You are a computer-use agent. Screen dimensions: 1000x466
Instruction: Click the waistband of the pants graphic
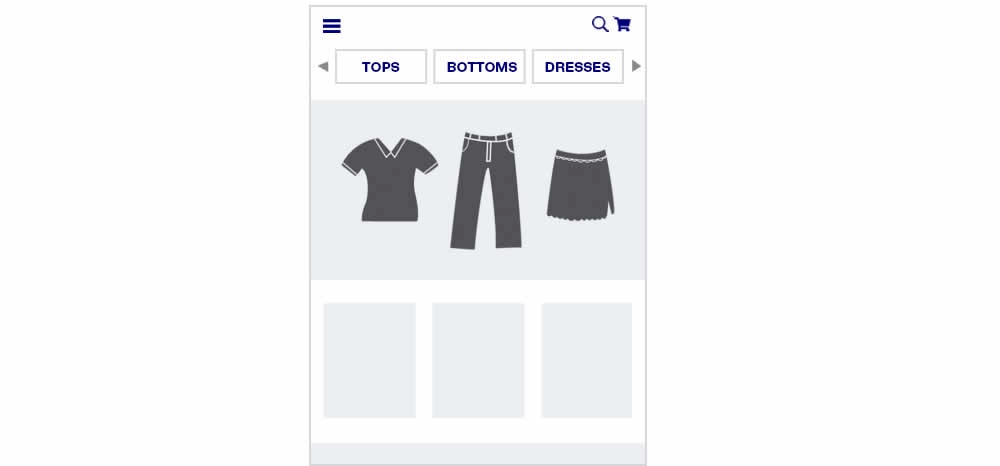[489, 136]
